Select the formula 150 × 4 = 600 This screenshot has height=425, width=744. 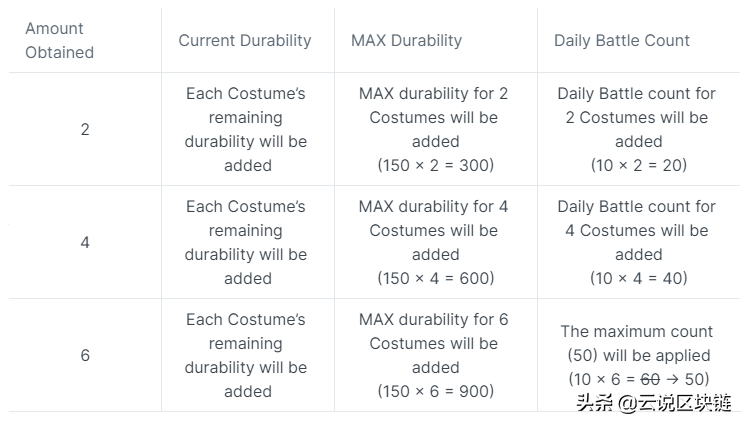click(435, 278)
